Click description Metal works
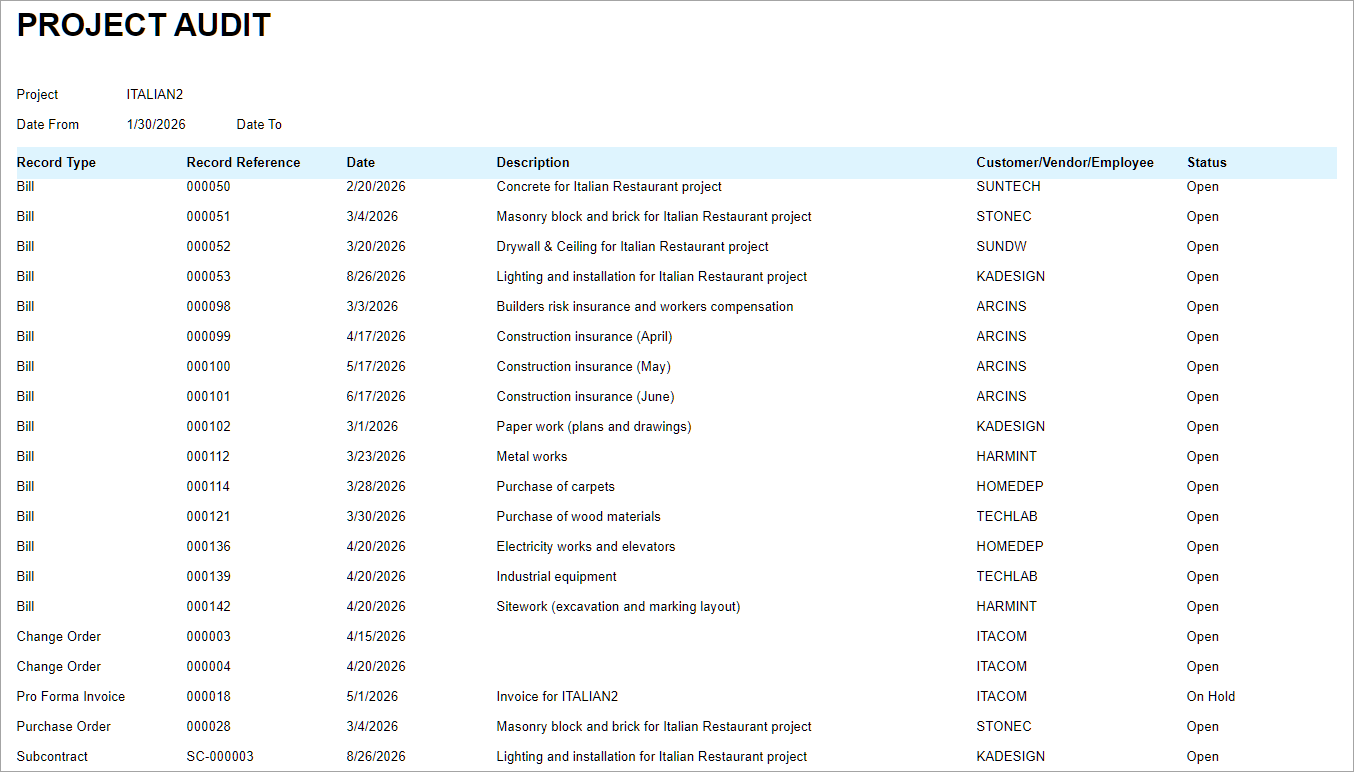Image resolution: width=1354 pixels, height=772 pixels. (532, 456)
